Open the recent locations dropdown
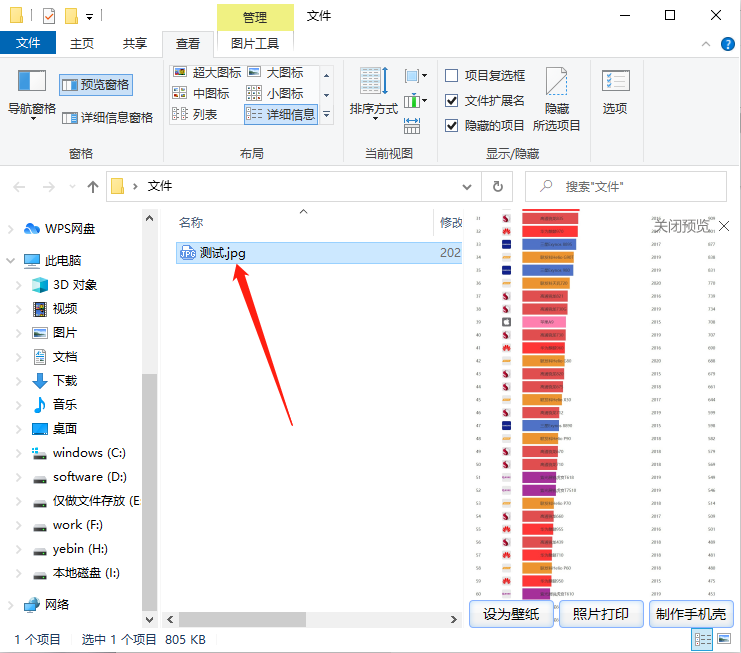 pos(72,187)
